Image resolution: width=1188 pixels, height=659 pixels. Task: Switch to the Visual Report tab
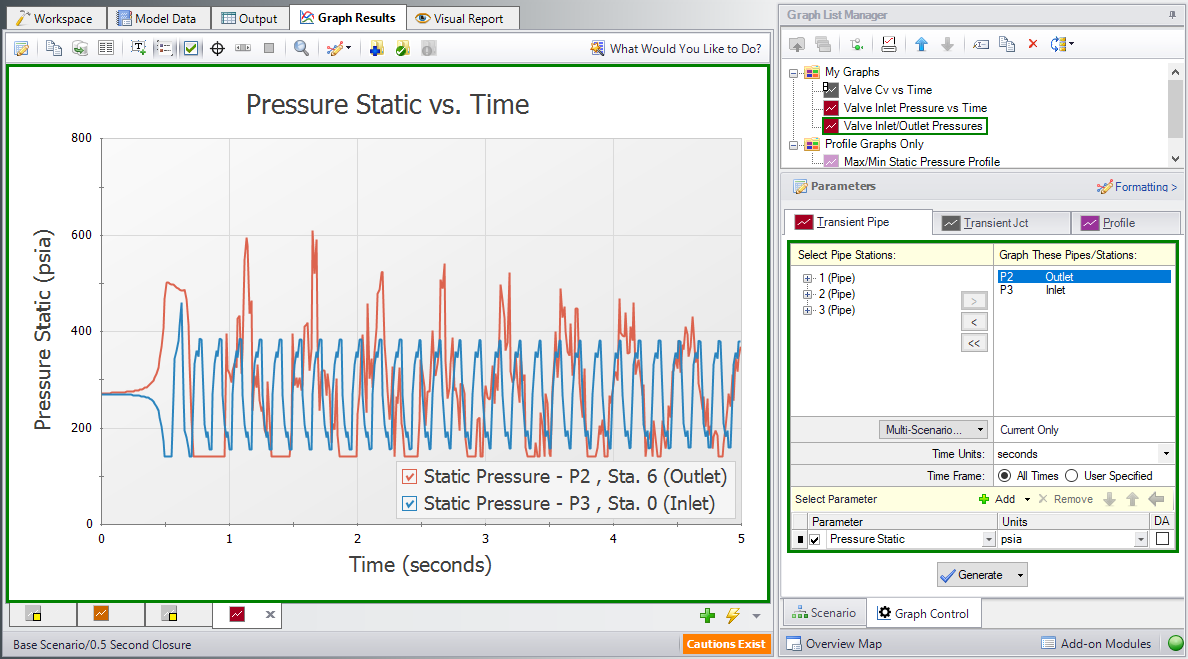pos(460,18)
